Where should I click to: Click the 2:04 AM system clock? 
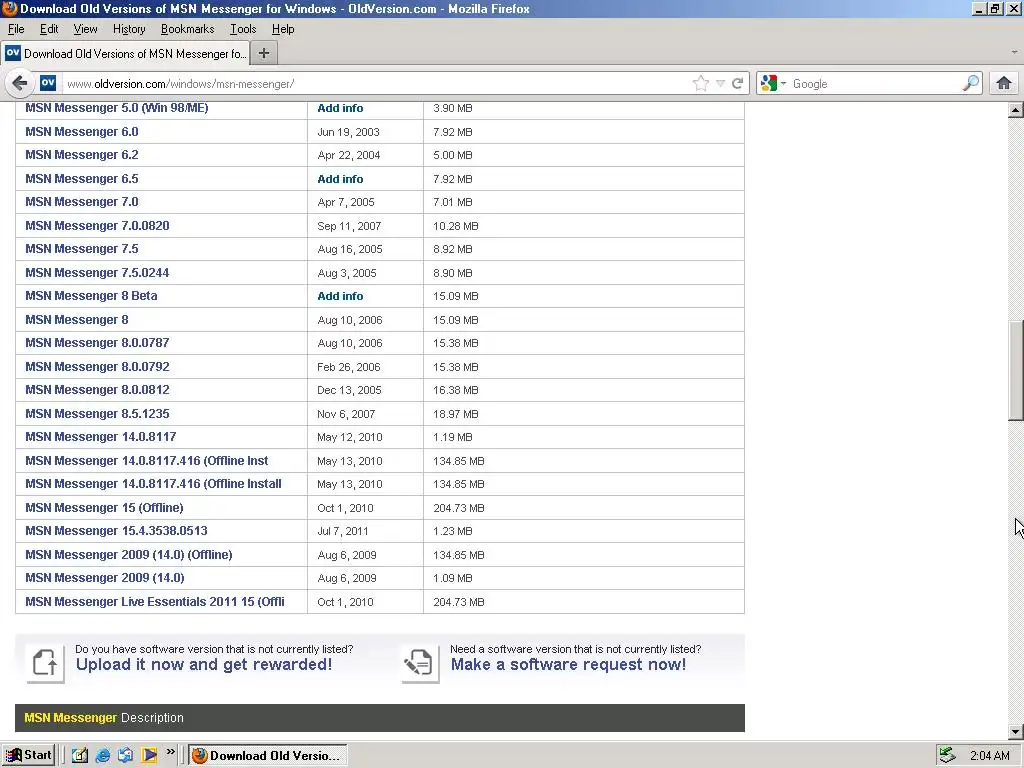click(989, 756)
